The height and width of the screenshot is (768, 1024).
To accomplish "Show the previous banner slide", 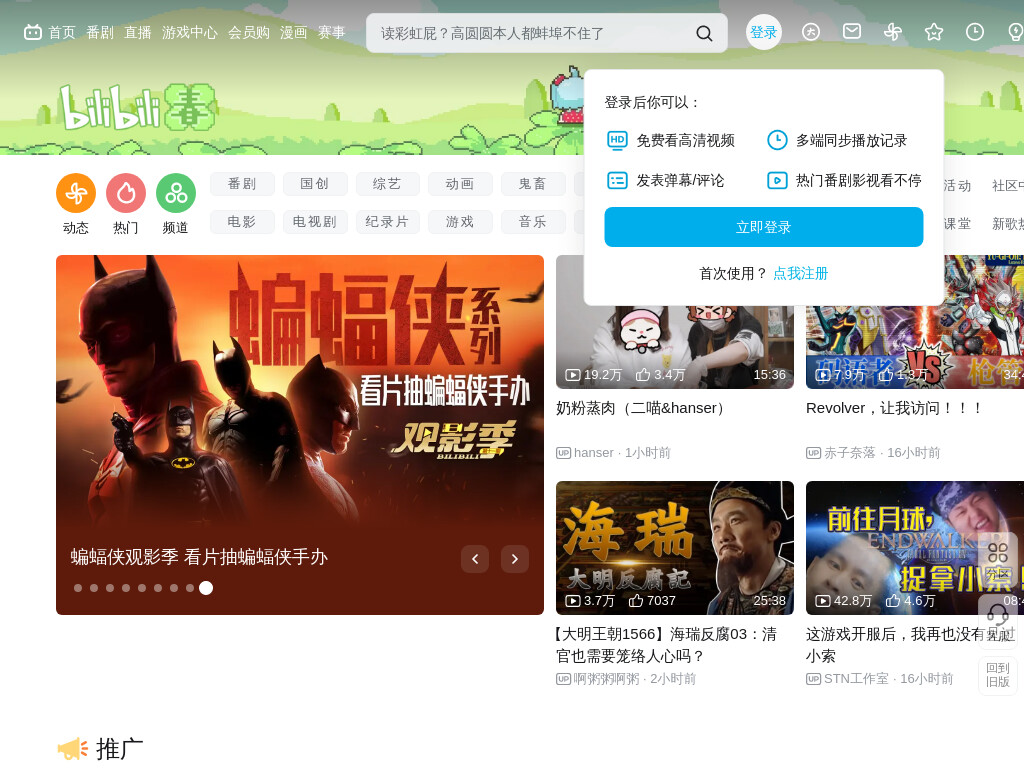I will (475, 559).
